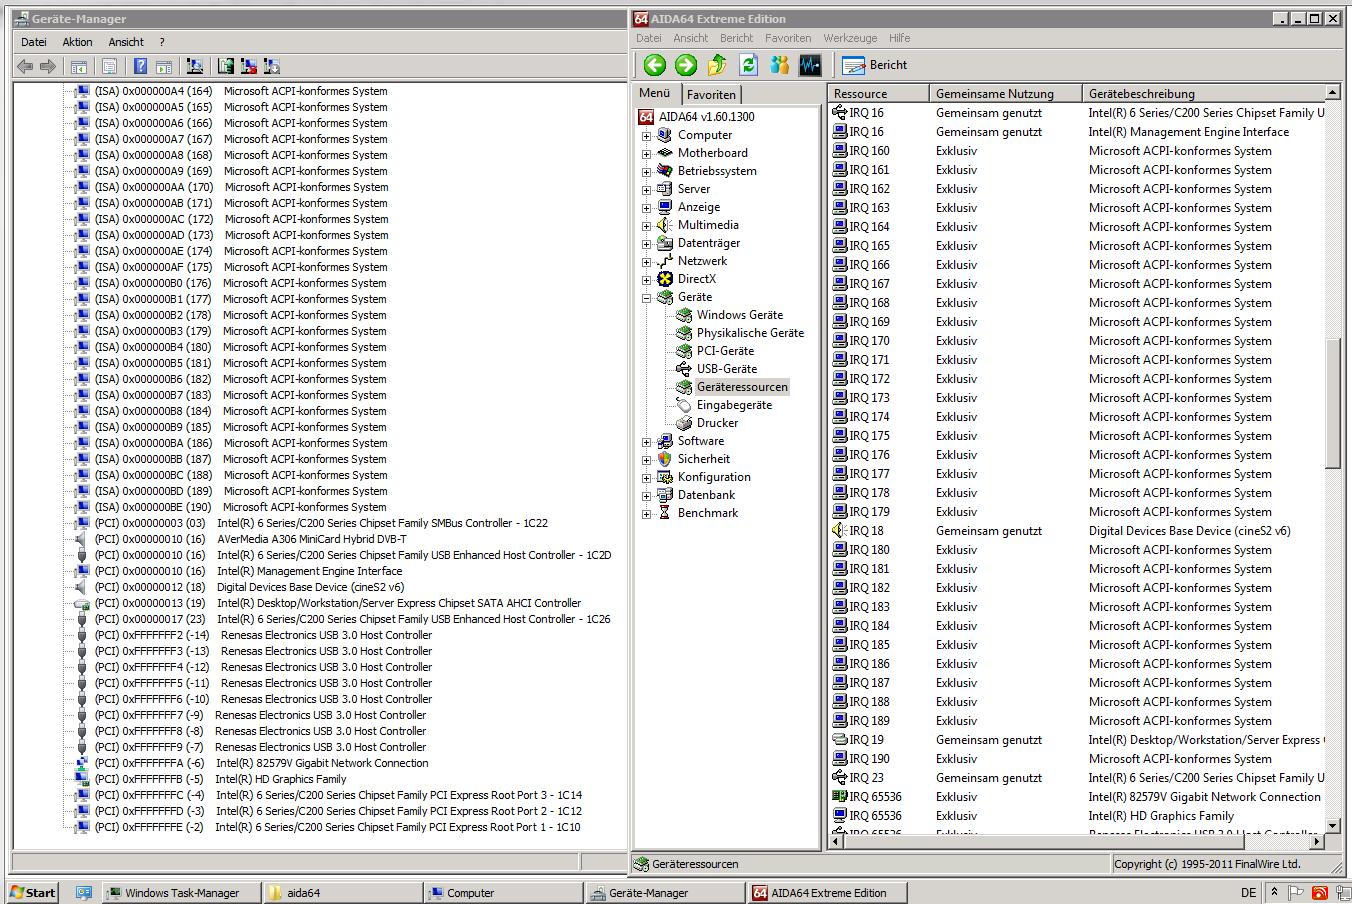Collapse the Geräte tree node
Viewport: 1352px width, 904px height.
[x=646, y=298]
